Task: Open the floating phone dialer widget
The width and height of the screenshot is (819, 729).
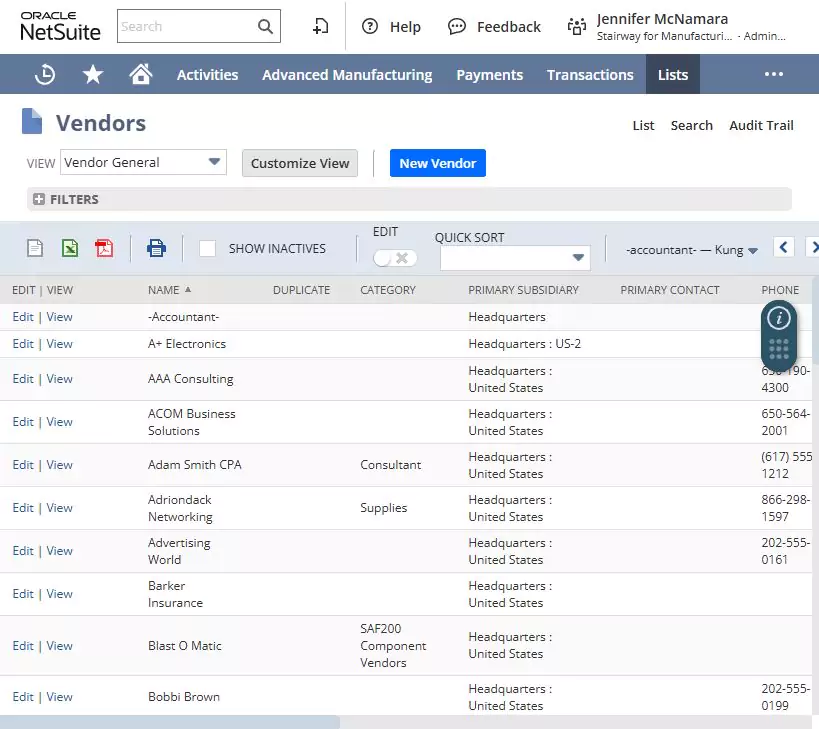Action: tap(778, 349)
